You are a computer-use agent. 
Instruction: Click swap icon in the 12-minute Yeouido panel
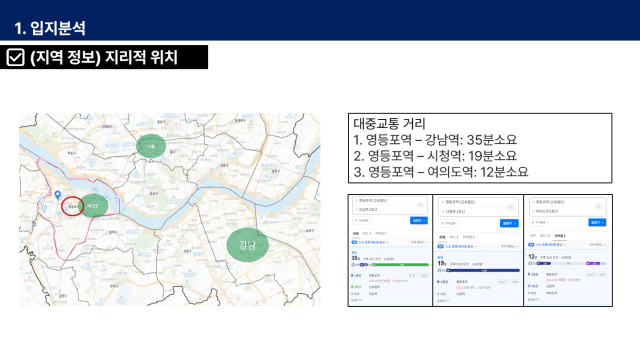coord(599,207)
